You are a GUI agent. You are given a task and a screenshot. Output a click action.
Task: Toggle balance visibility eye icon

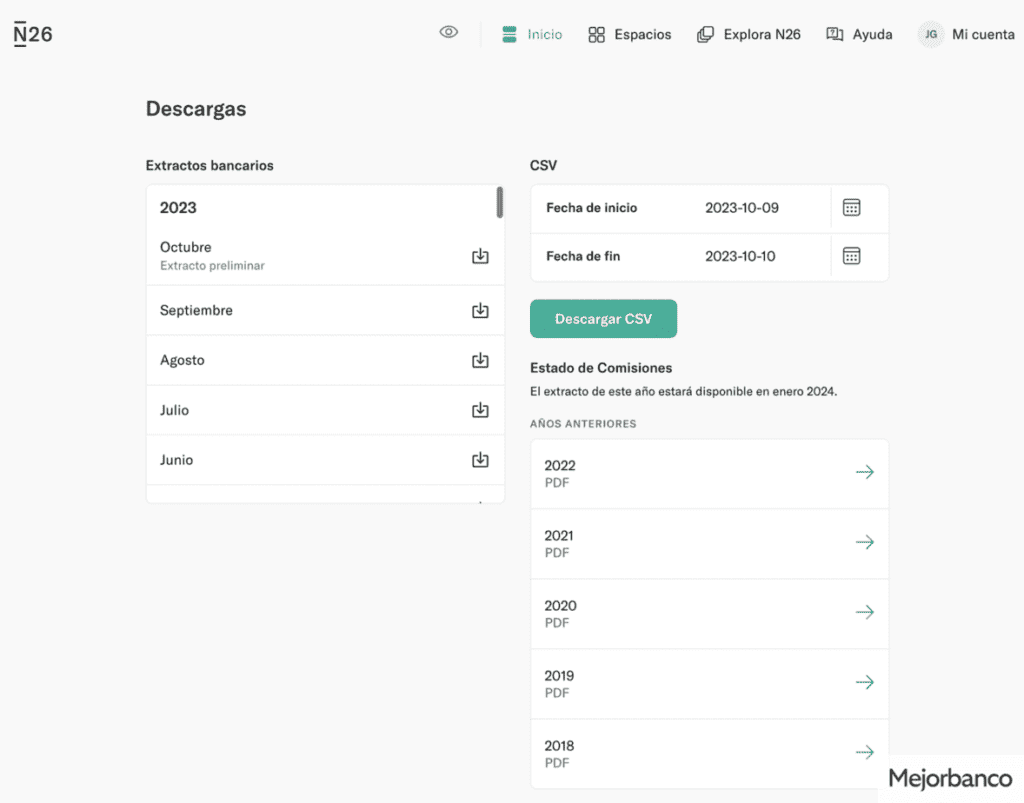click(x=449, y=32)
